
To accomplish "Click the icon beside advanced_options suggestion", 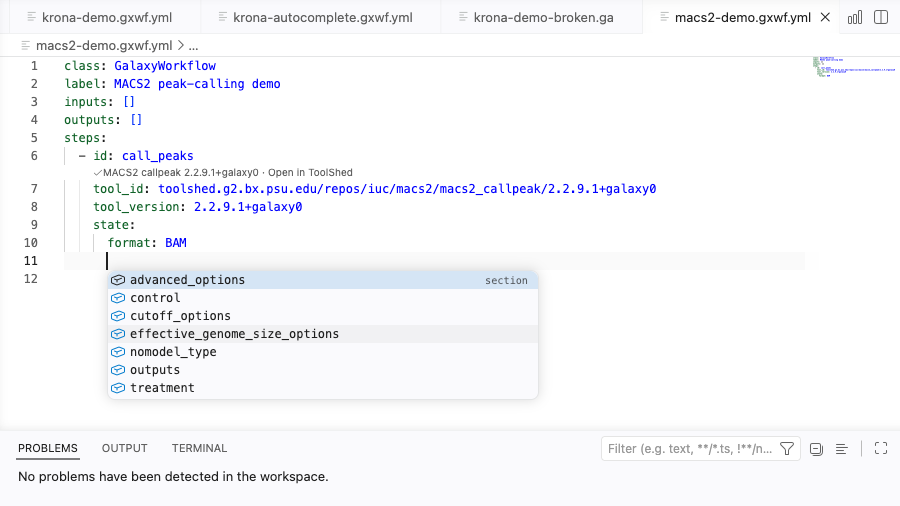I will point(118,280).
